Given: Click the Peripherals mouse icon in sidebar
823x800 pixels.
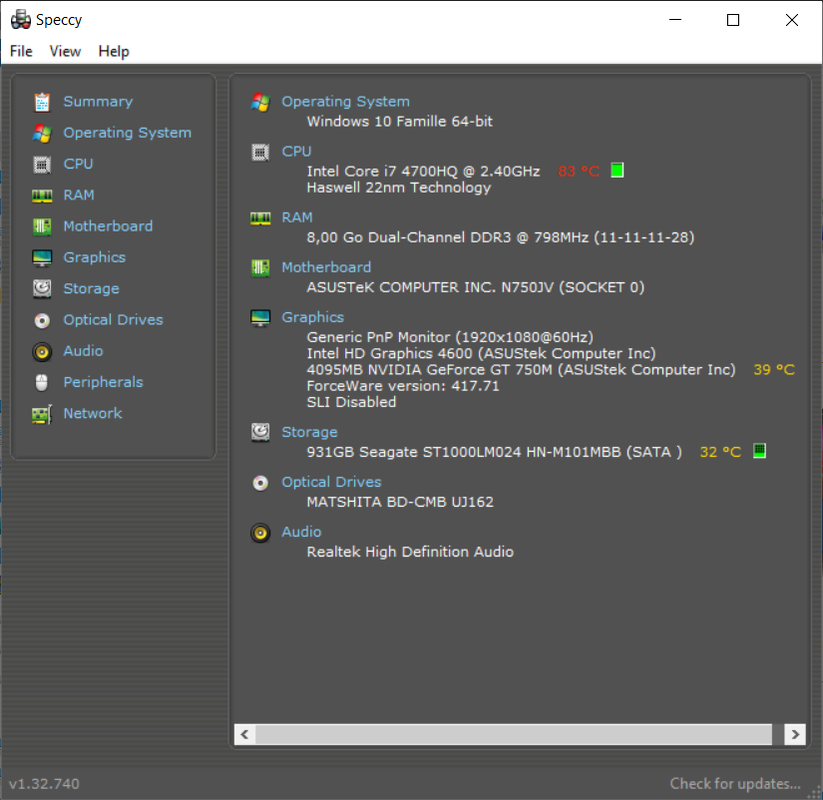Looking at the screenshot, I should click(42, 383).
